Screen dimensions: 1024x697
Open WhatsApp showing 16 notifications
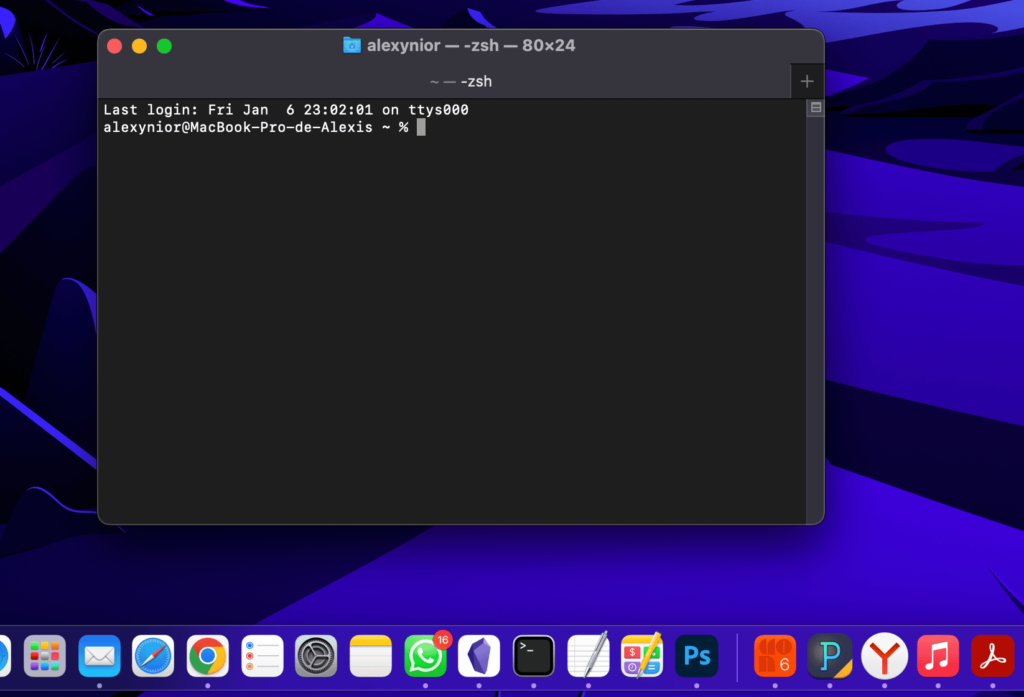coord(425,657)
